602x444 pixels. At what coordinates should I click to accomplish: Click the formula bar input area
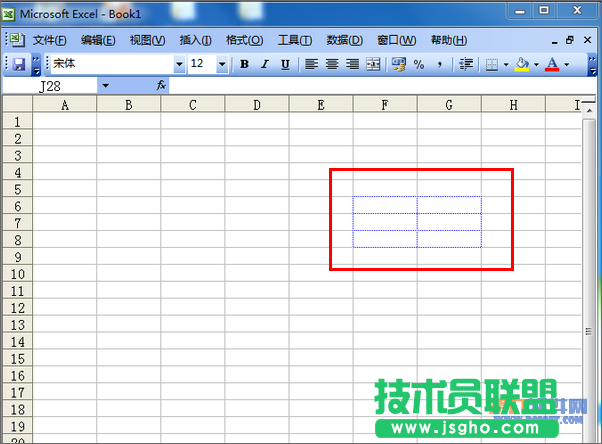coord(382,86)
